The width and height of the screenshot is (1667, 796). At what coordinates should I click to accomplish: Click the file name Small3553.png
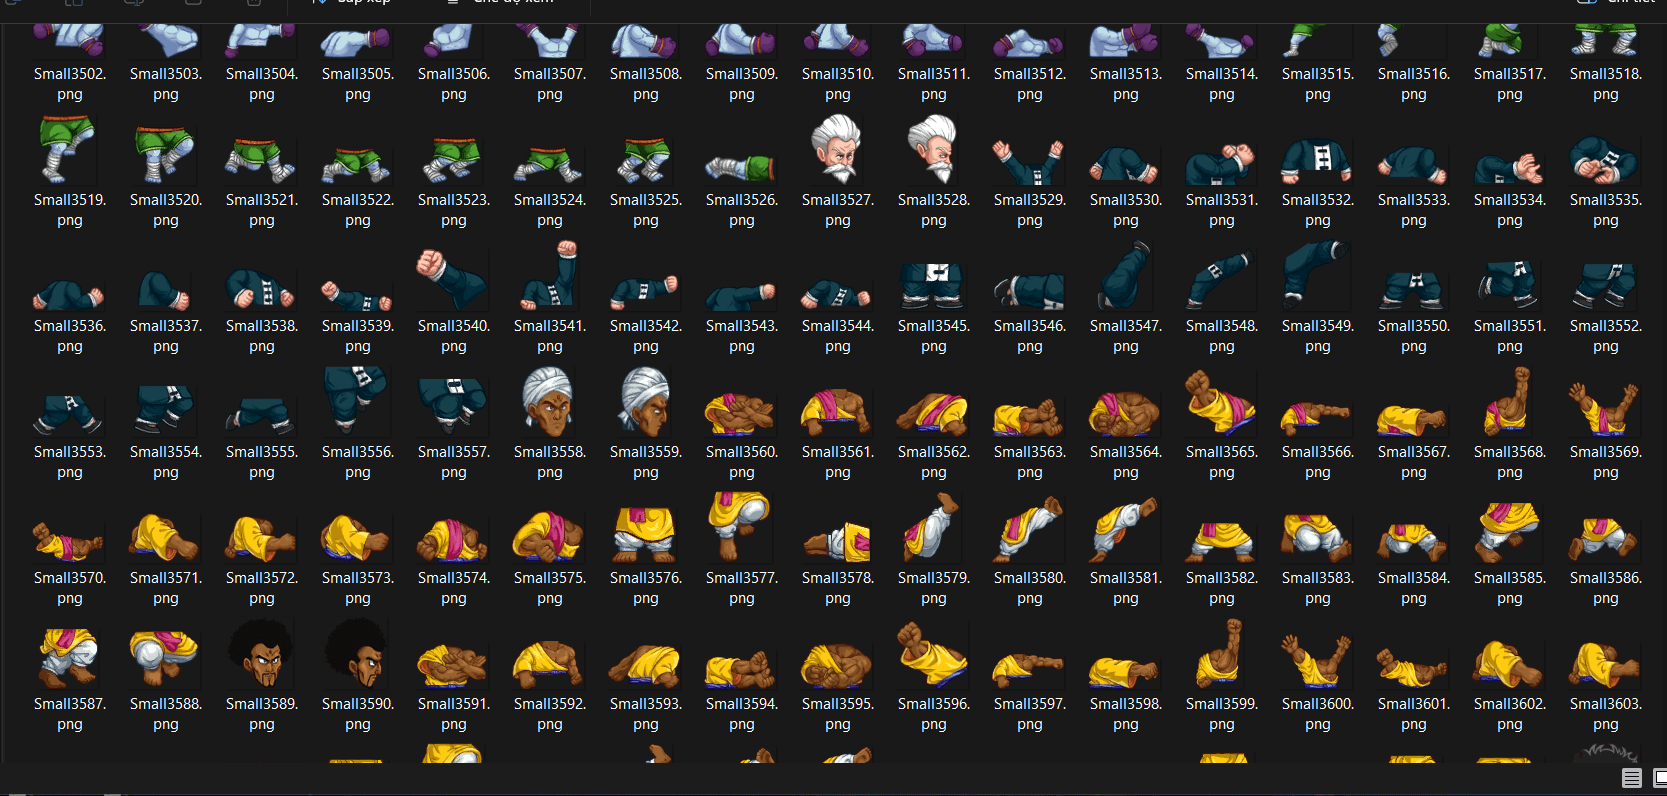(x=69, y=462)
